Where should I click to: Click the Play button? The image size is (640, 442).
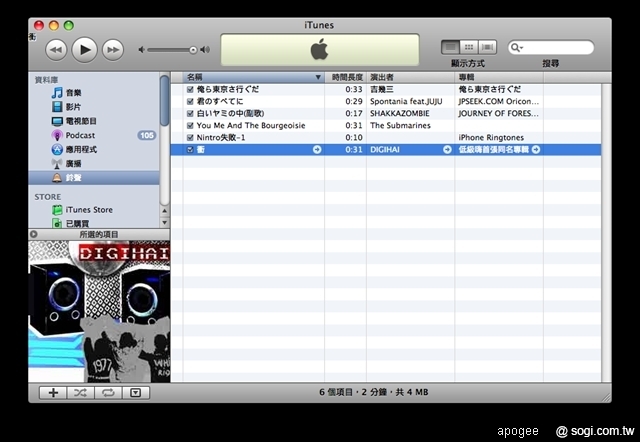click(x=84, y=50)
